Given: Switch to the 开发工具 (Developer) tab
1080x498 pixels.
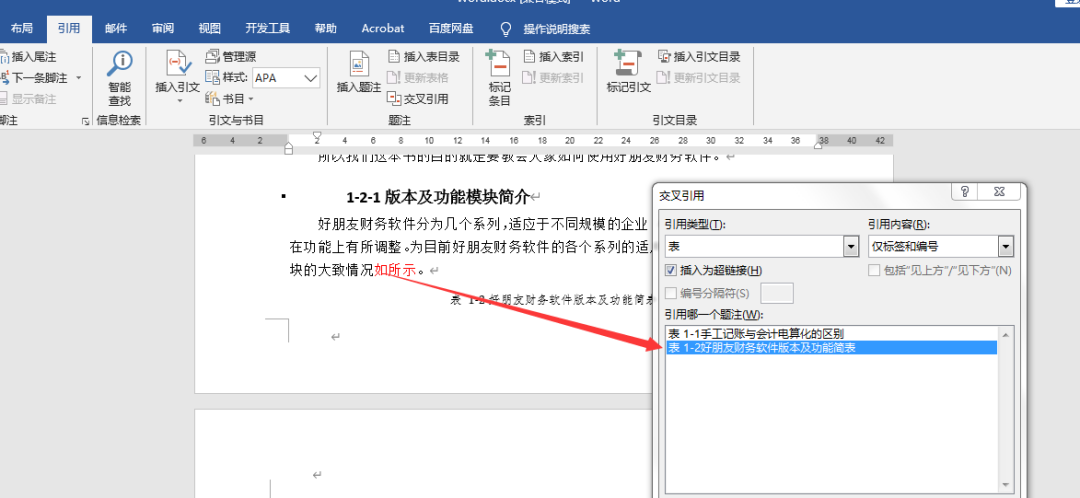Looking at the screenshot, I should pyautogui.click(x=267, y=28).
